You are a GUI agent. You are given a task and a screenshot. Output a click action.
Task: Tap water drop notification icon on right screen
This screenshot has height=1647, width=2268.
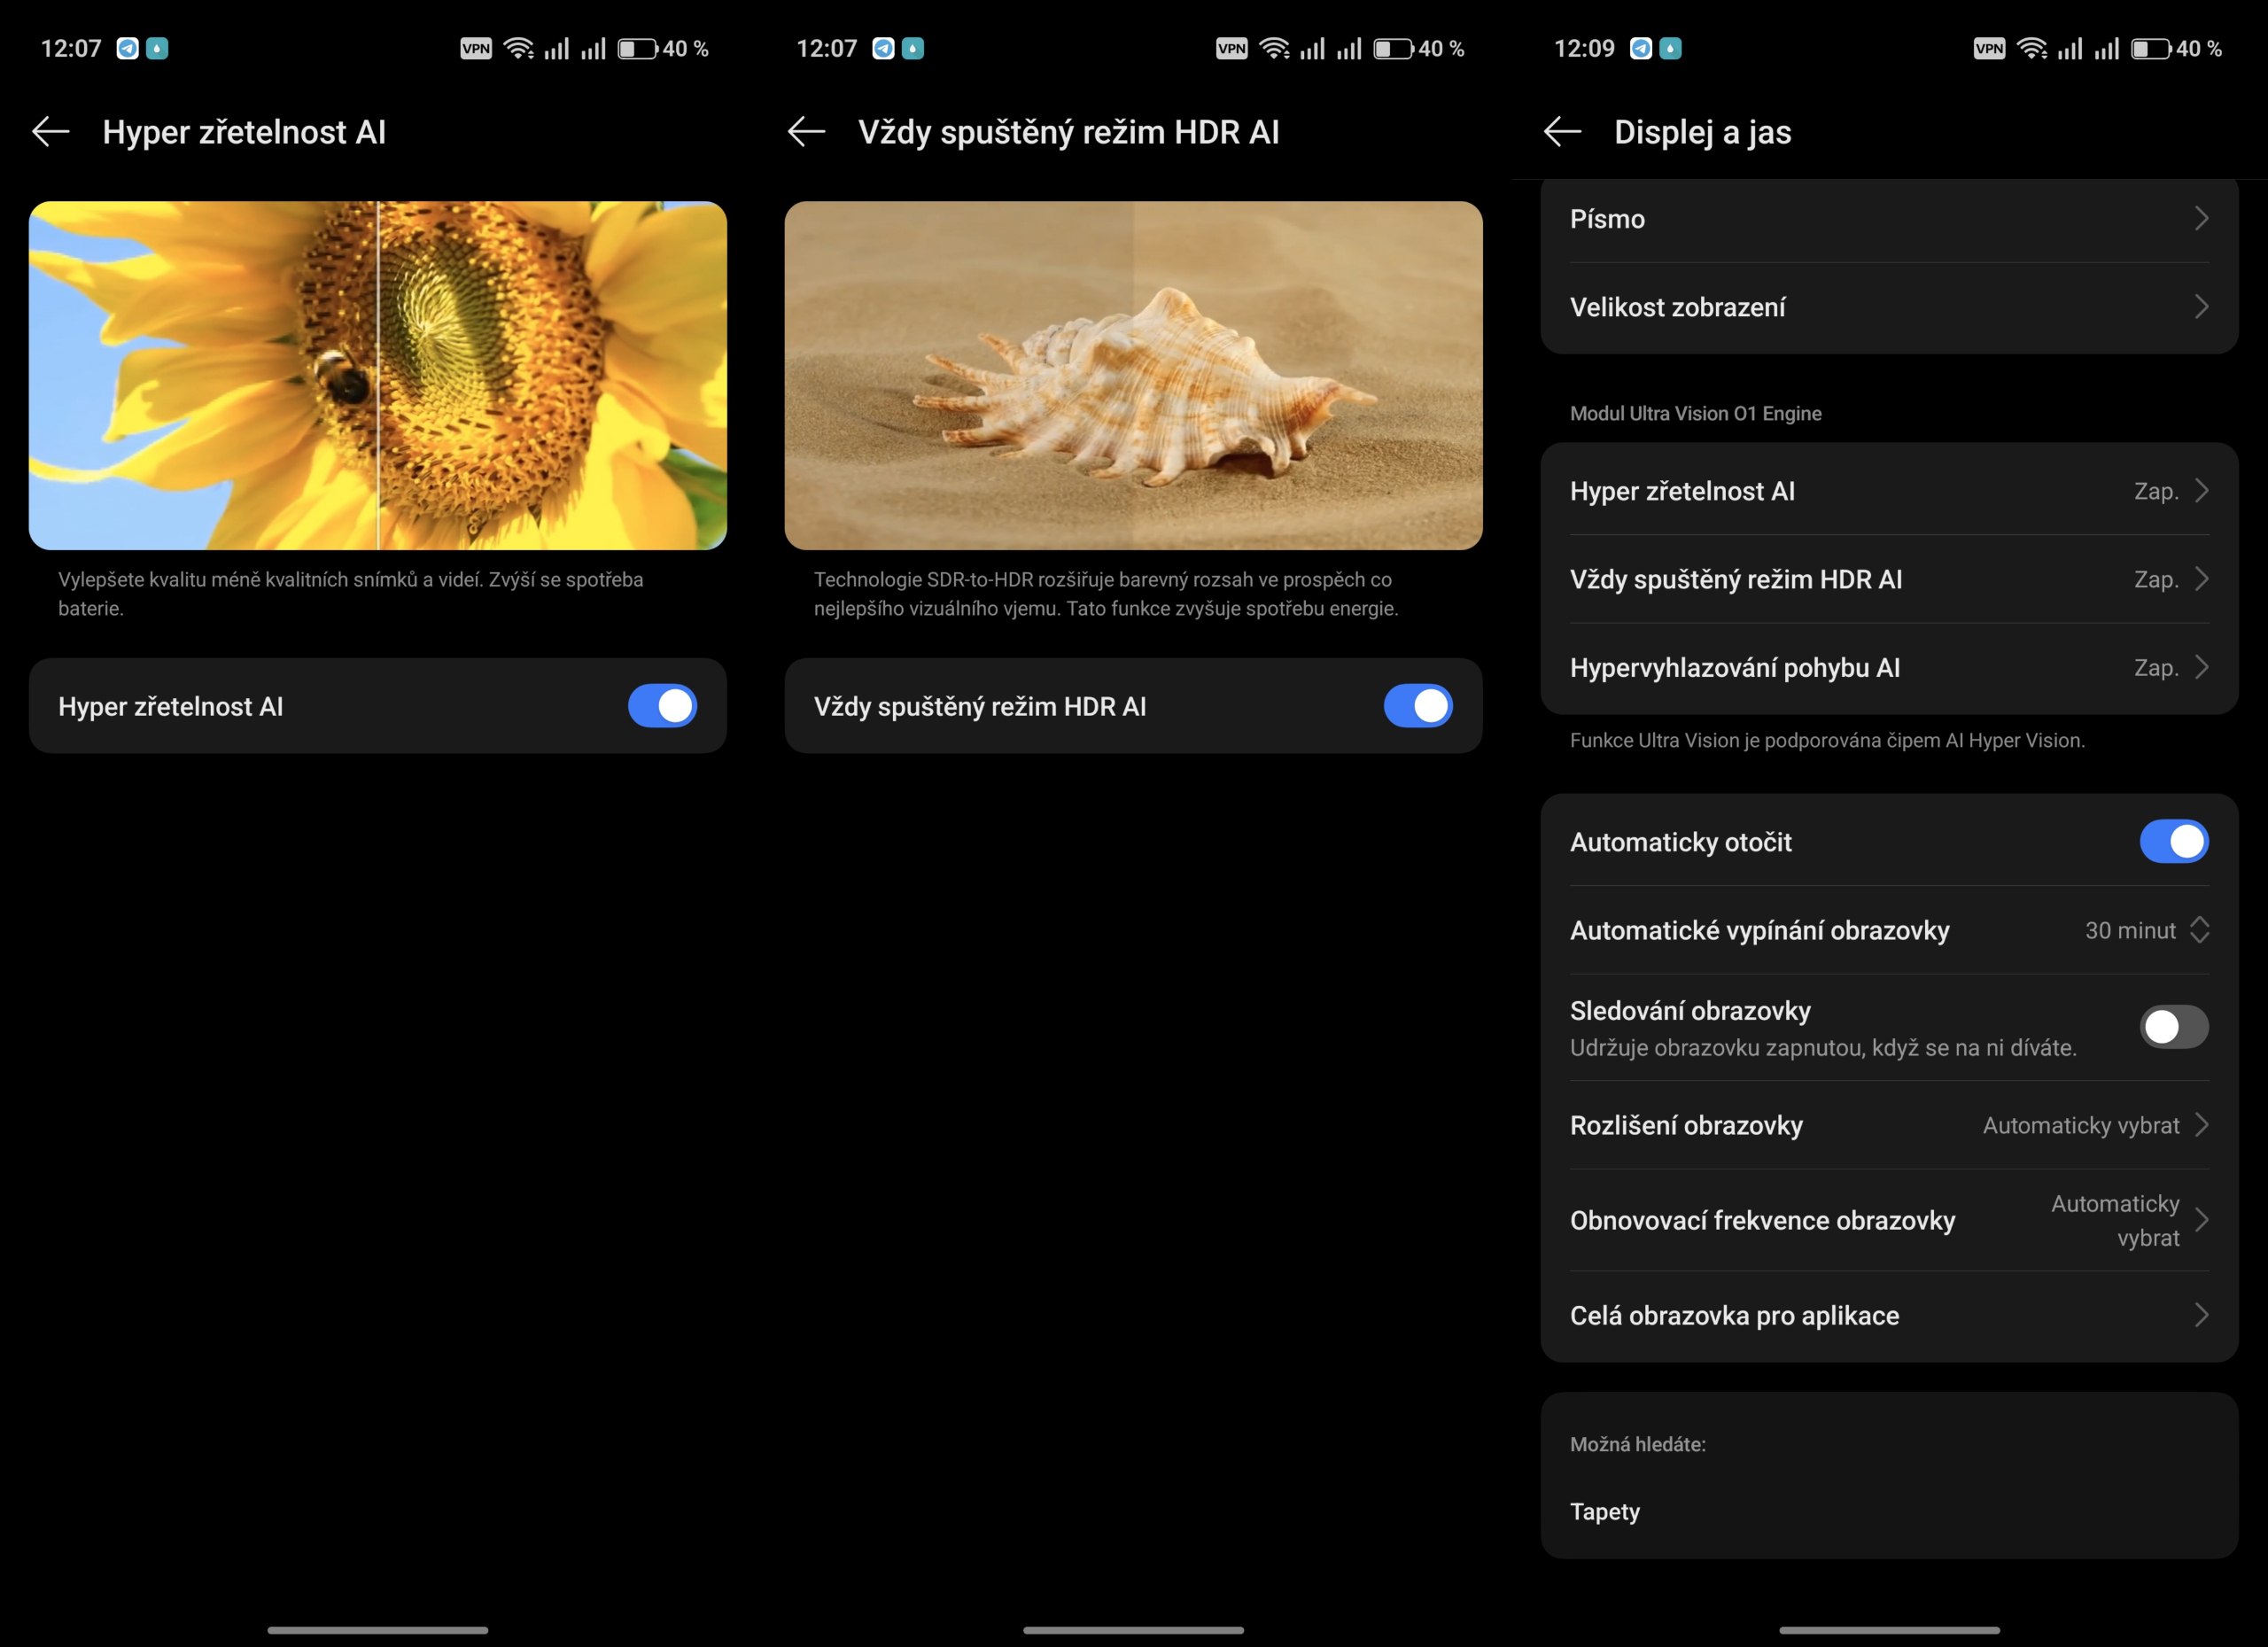[x=1670, y=48]
